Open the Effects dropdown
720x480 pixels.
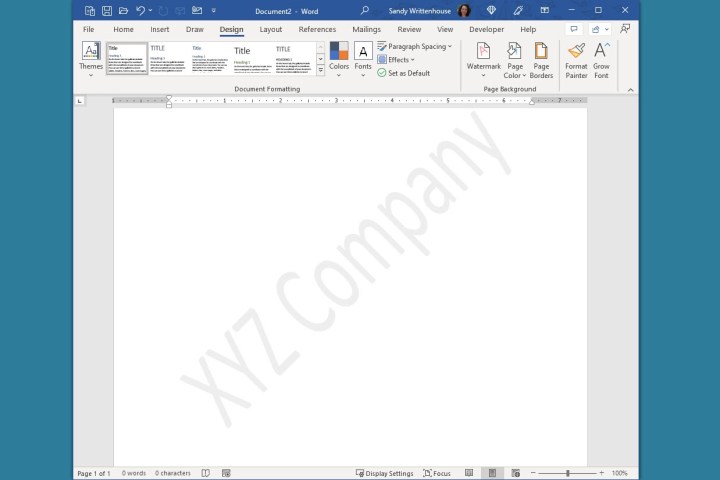[x=396, y=60]
